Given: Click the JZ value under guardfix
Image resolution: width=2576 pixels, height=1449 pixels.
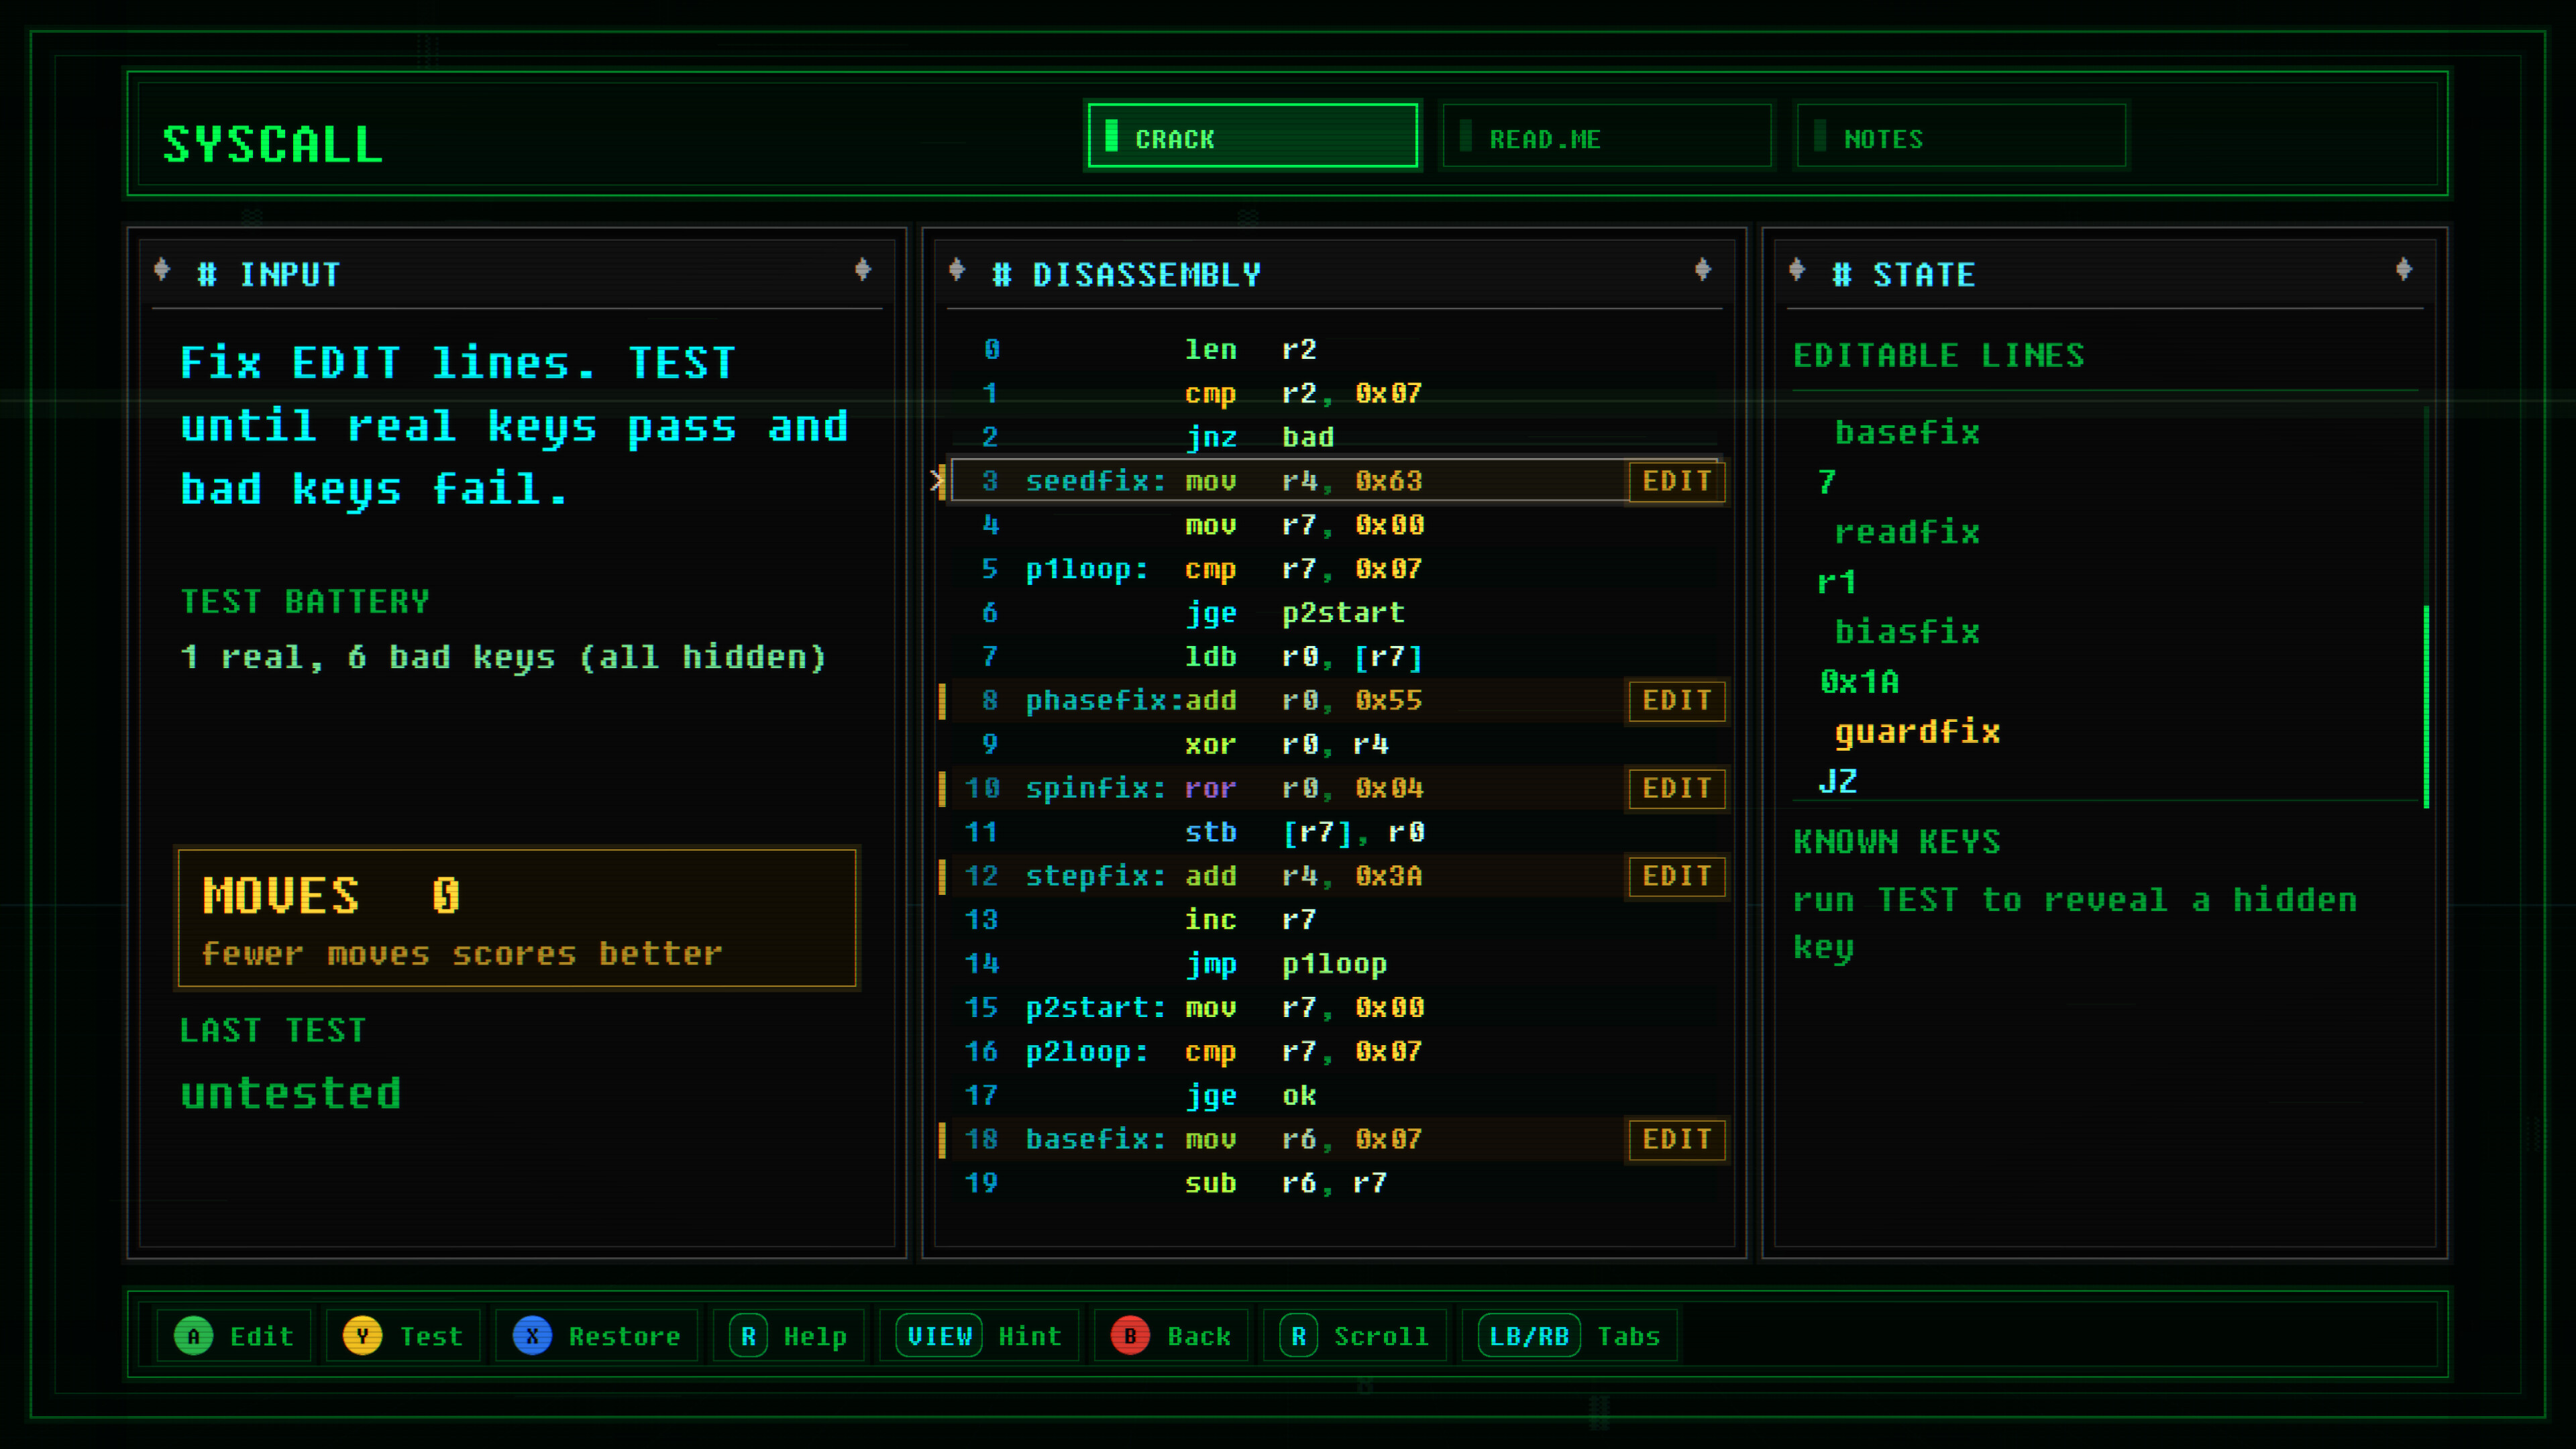Looking at the screenshot, I should point(1838,781).
